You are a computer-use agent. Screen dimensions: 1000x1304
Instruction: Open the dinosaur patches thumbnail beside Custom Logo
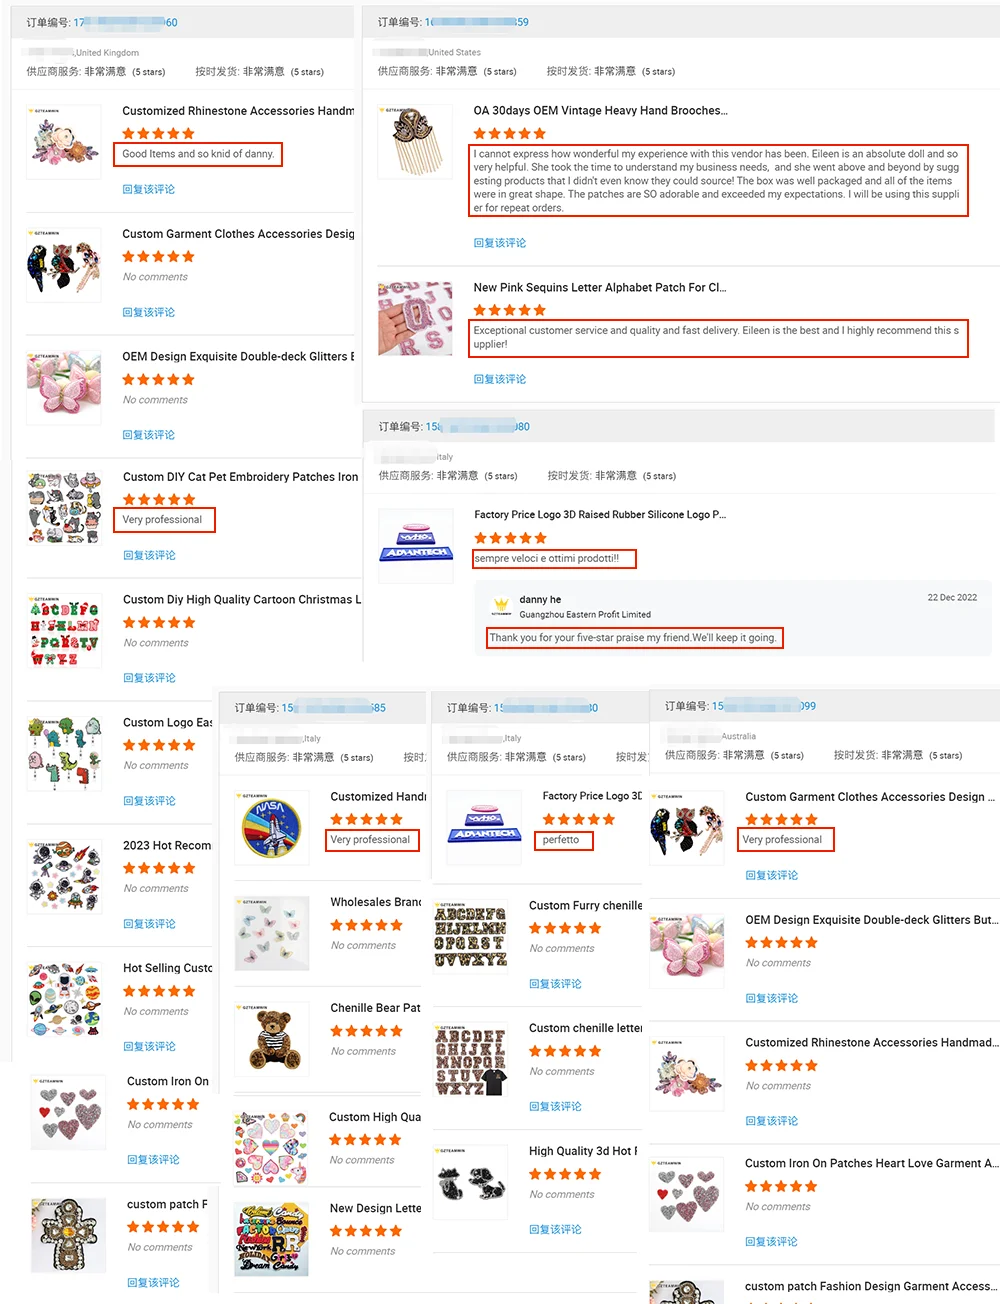[x=65, y=754]
